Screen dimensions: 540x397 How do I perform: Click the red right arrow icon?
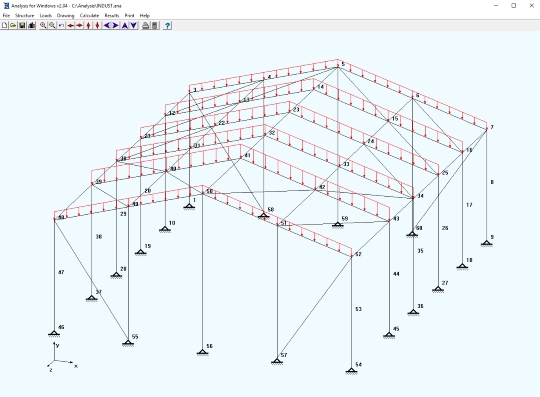(80, 25)
